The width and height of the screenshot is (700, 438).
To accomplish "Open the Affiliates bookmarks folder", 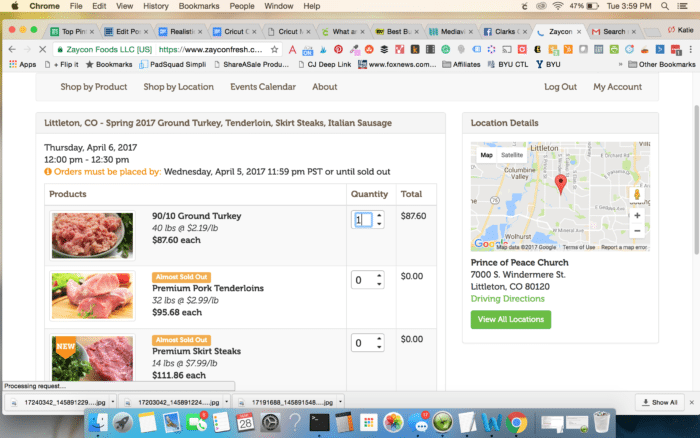I will tap(461, 64).
